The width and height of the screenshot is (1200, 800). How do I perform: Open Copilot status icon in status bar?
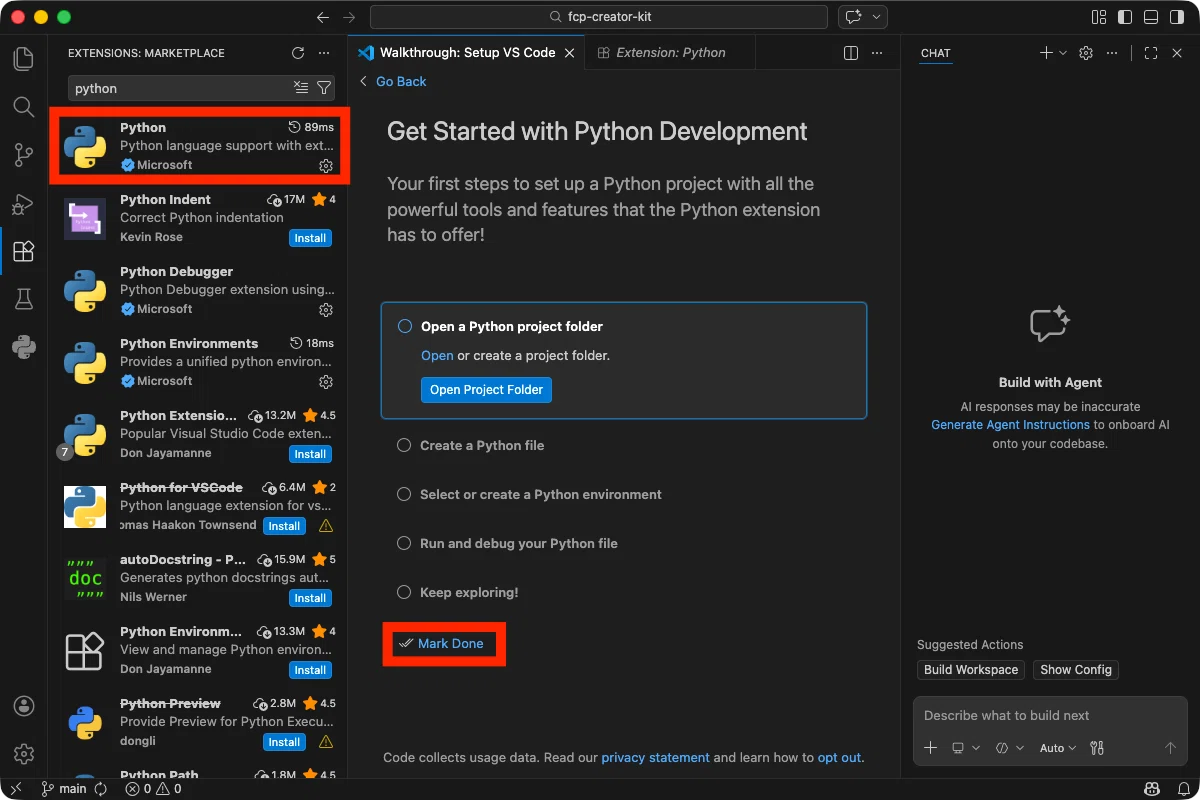[x=1151, y=789]
